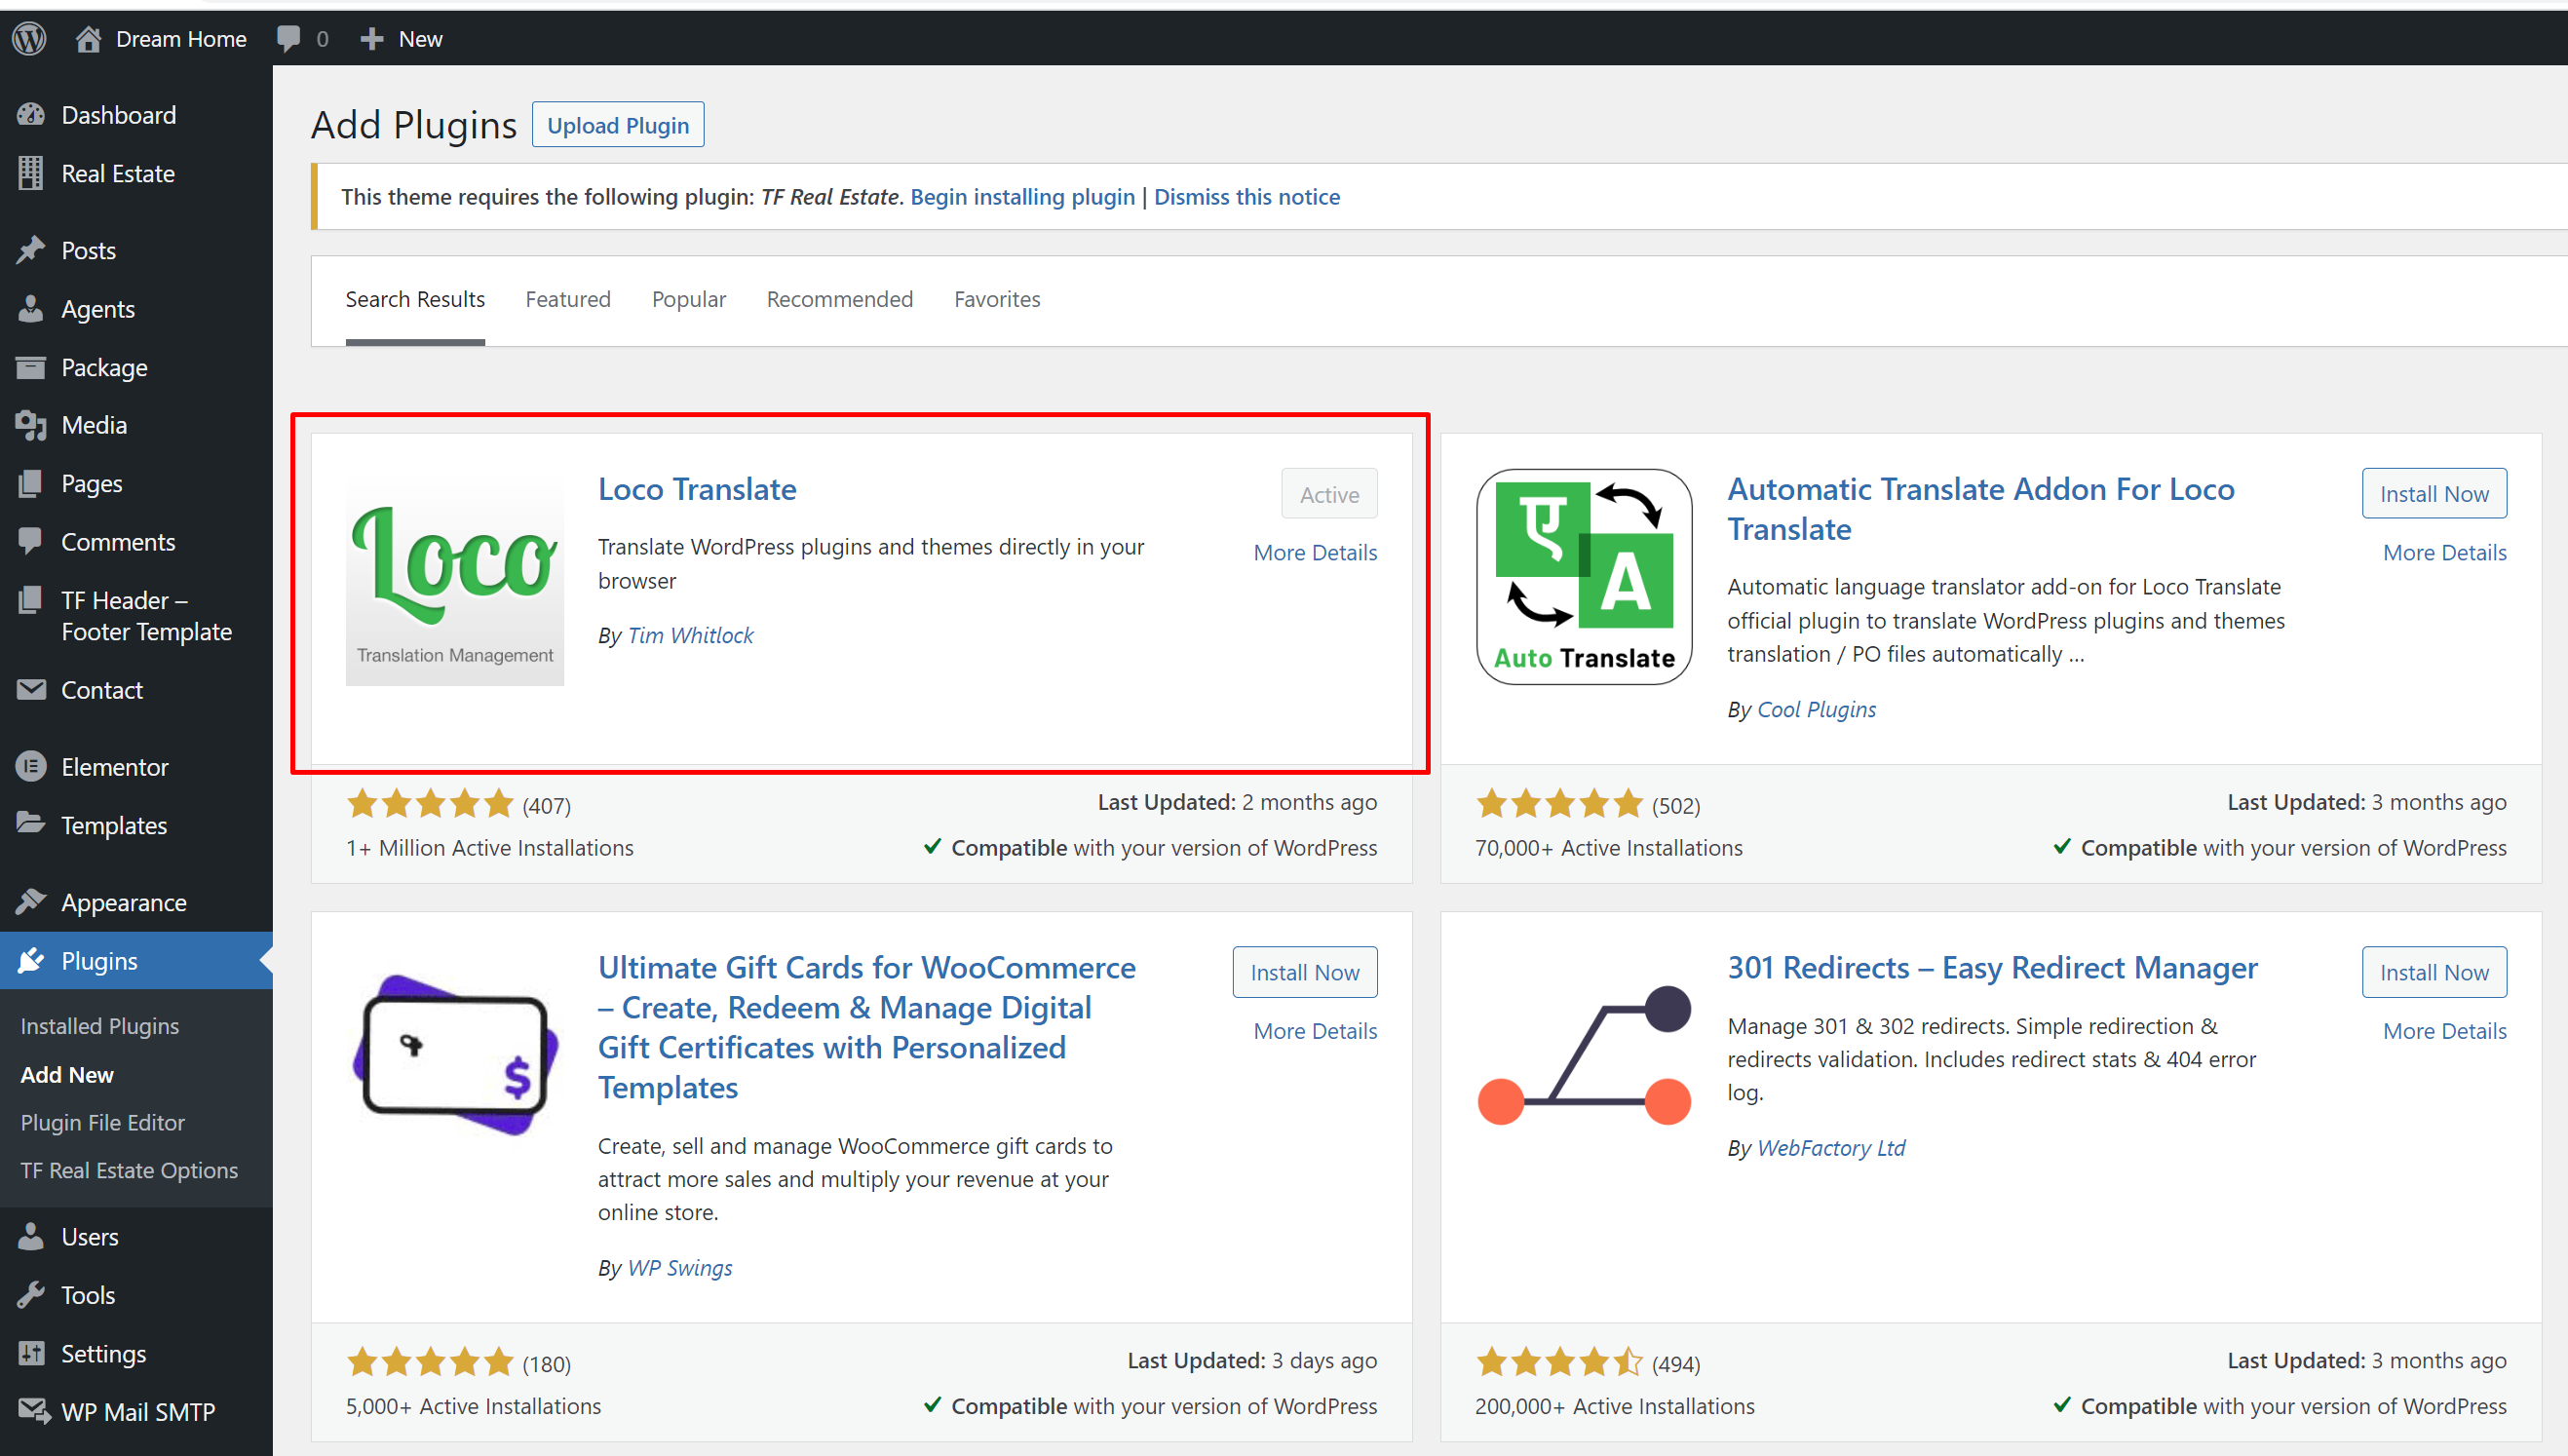Click the "(502)" rating count text
This screenshot has height=1456, width=2568.
point(1676,805)
